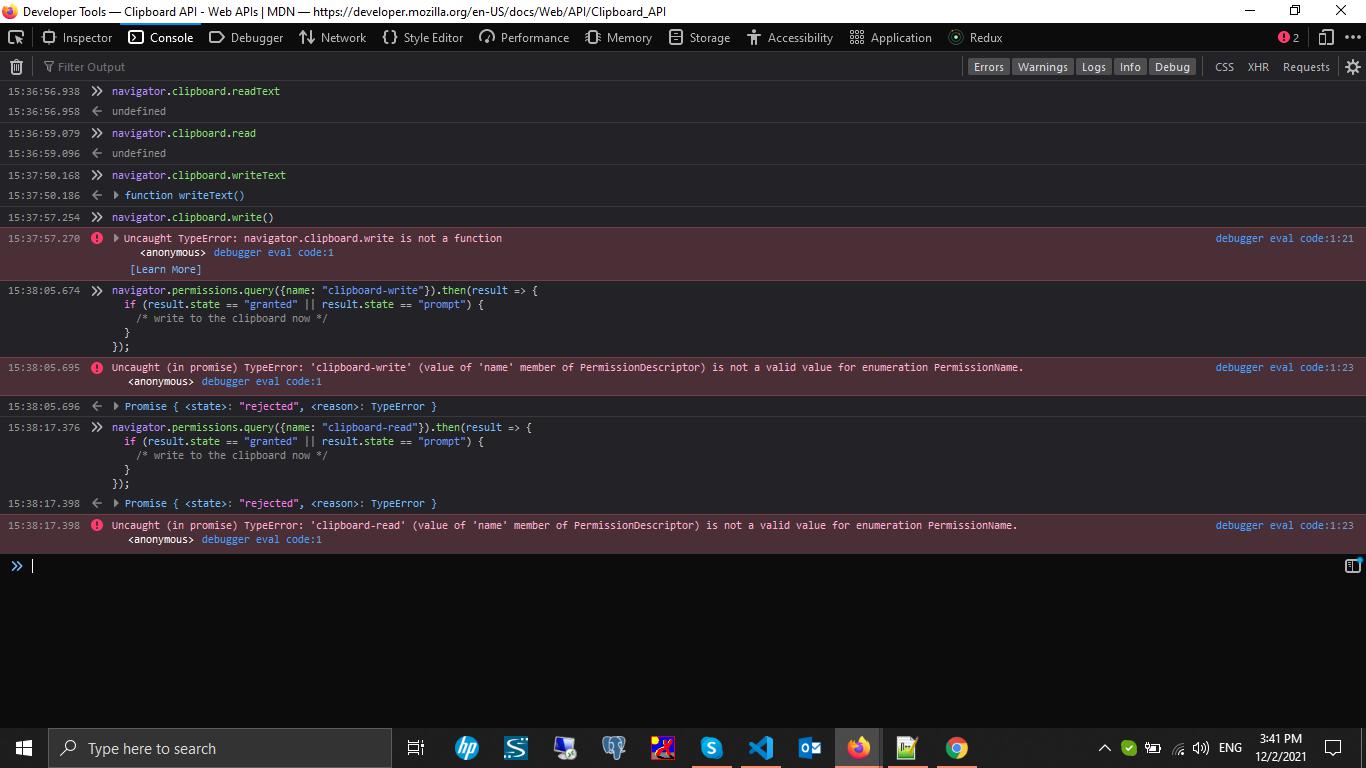1366x768 pixels.
Task: Open console settings gear icon
Action: tap(1352, 67)
